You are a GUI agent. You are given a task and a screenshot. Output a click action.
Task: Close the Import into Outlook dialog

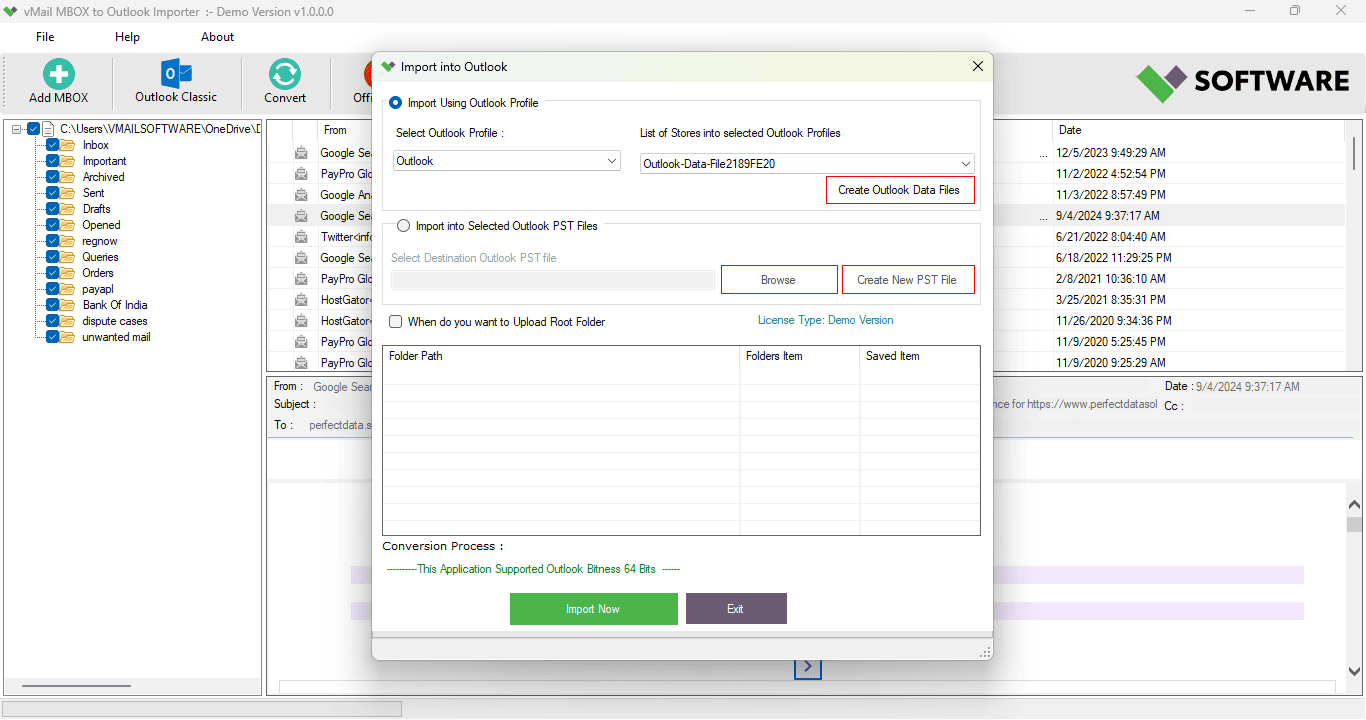click(x=977, y=67)
